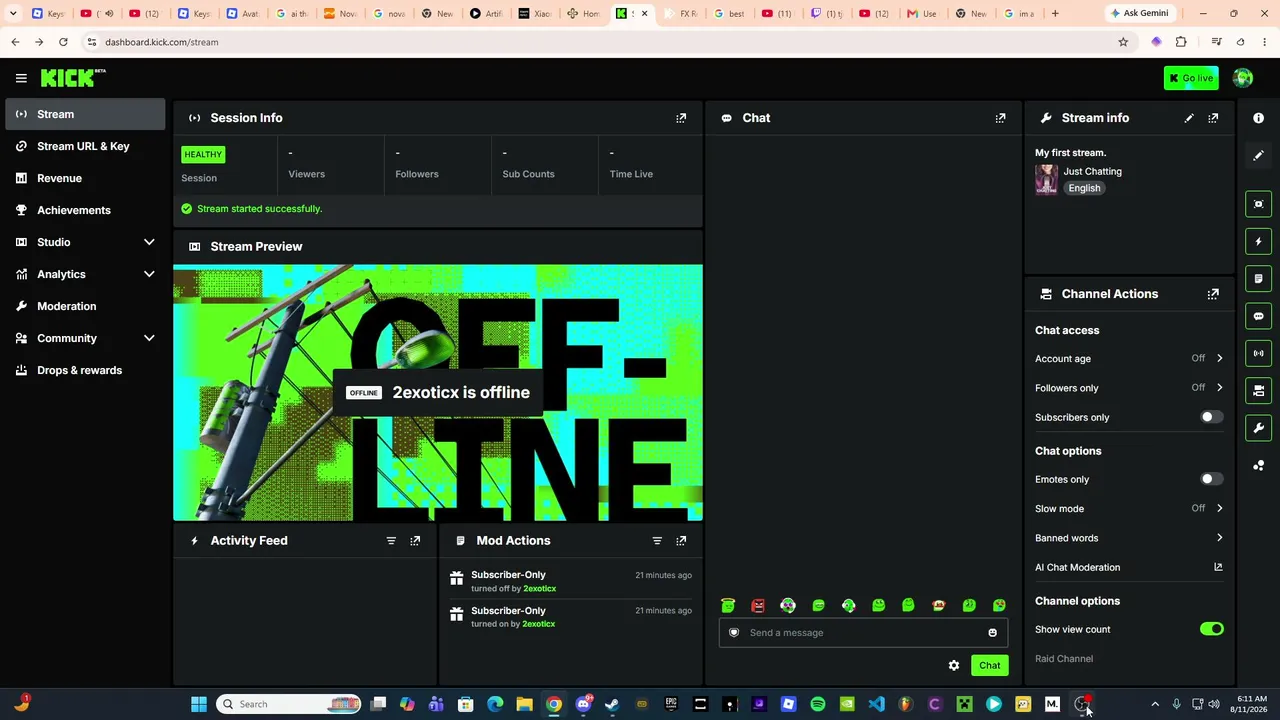Screen dimensions: 1280x720
Task: Go to the Stream page in the sidebar
Action: 85,114
